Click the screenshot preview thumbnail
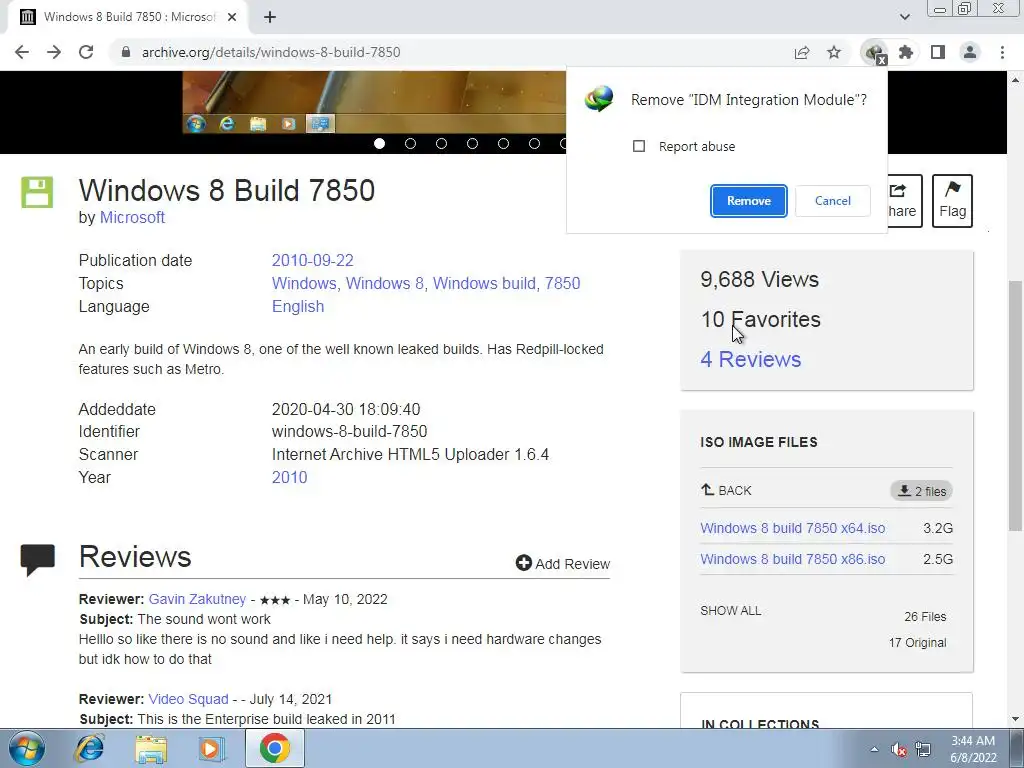This screenshot has height=768, width=1024. tap(374, 102)
